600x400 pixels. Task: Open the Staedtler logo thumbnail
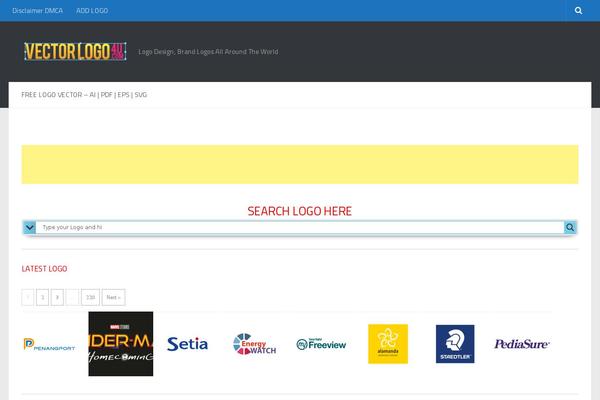pyautogui.click(x=455, y=344)
